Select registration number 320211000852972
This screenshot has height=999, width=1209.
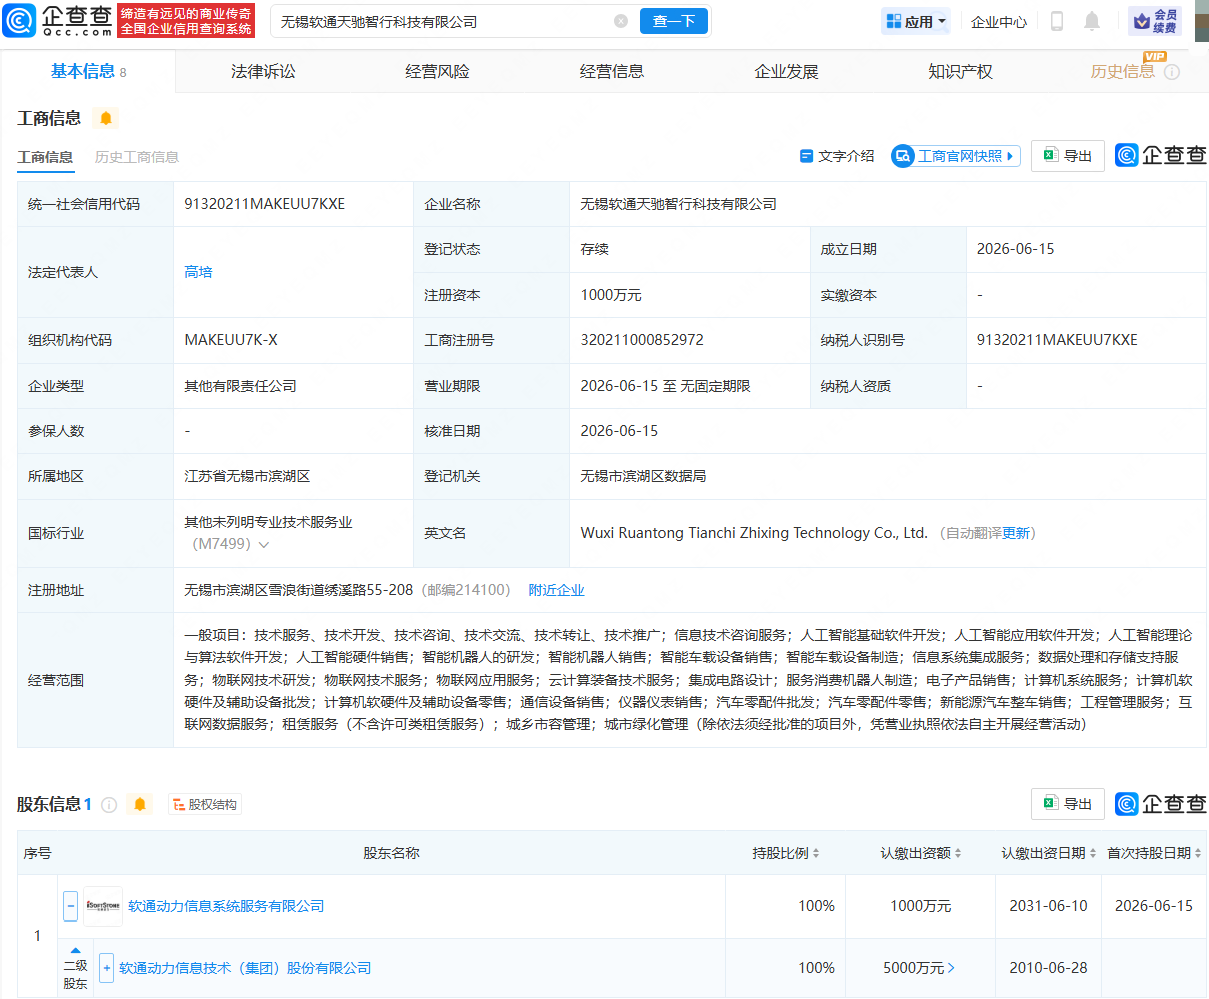point(642,340)
